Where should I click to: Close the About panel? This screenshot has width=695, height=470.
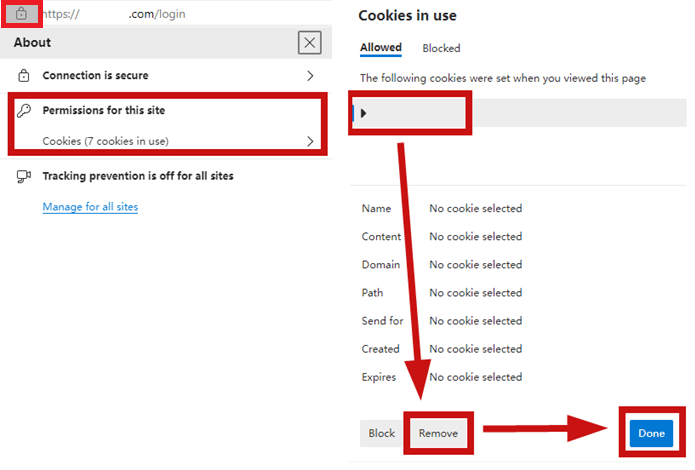309,43
